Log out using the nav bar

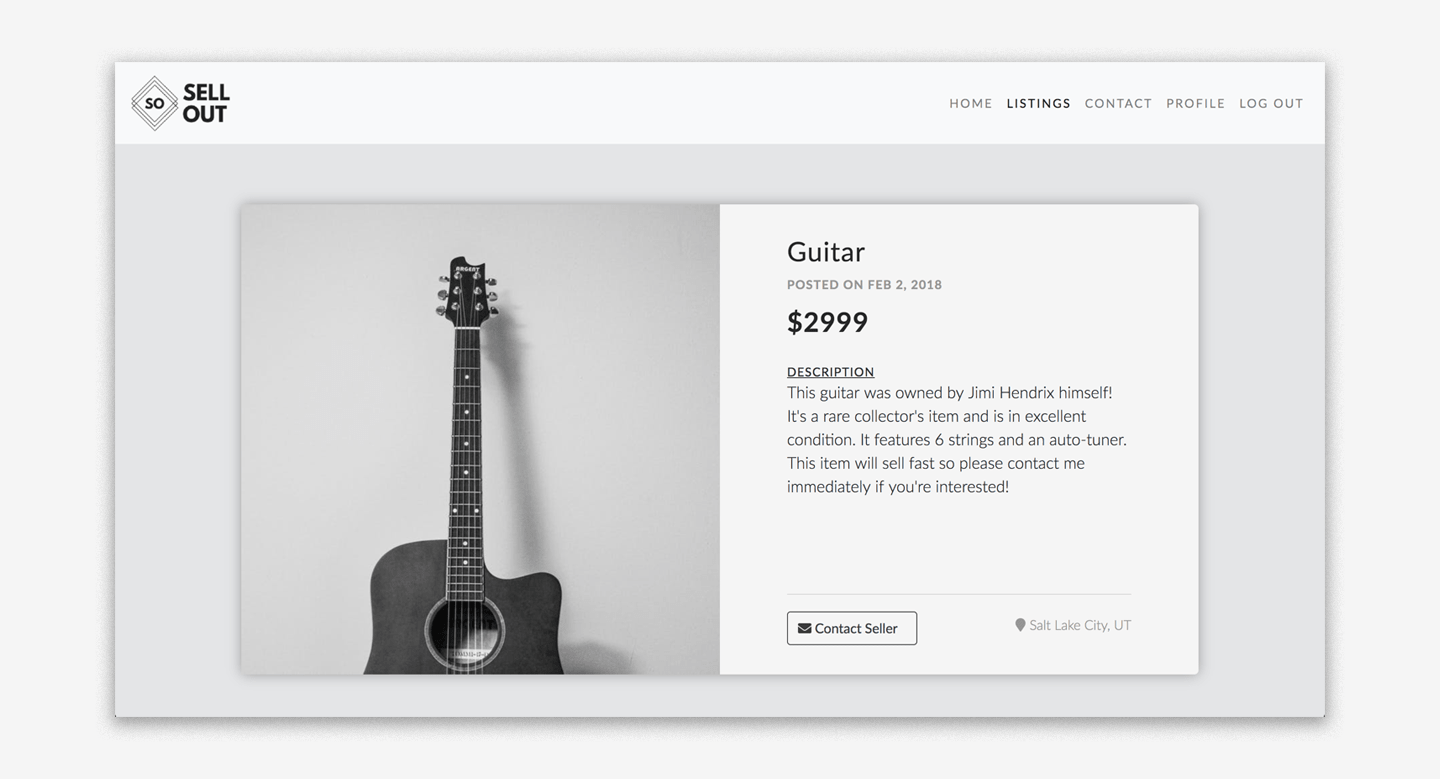1271,103
